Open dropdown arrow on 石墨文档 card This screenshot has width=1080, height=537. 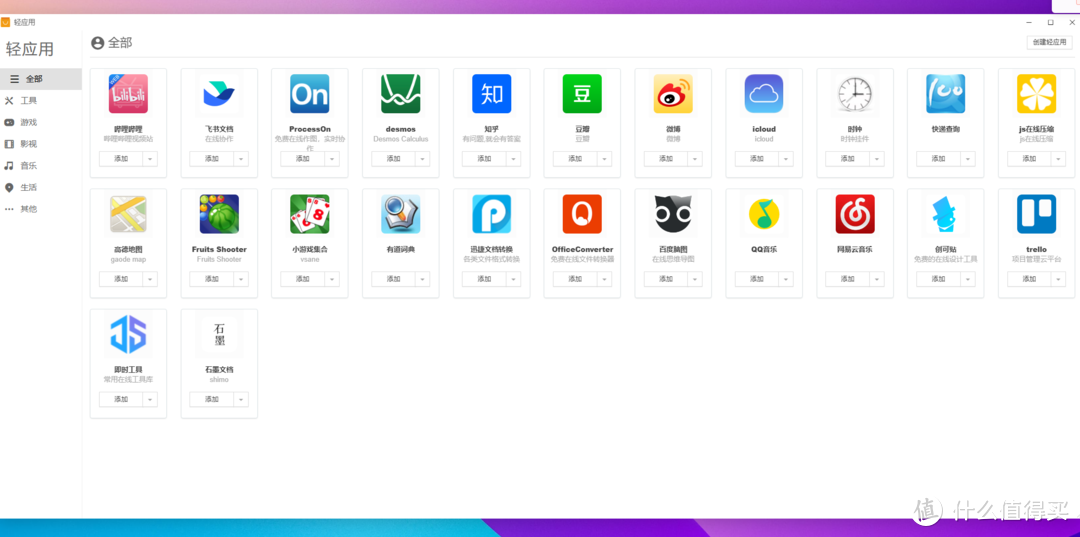tap(241, 399)
